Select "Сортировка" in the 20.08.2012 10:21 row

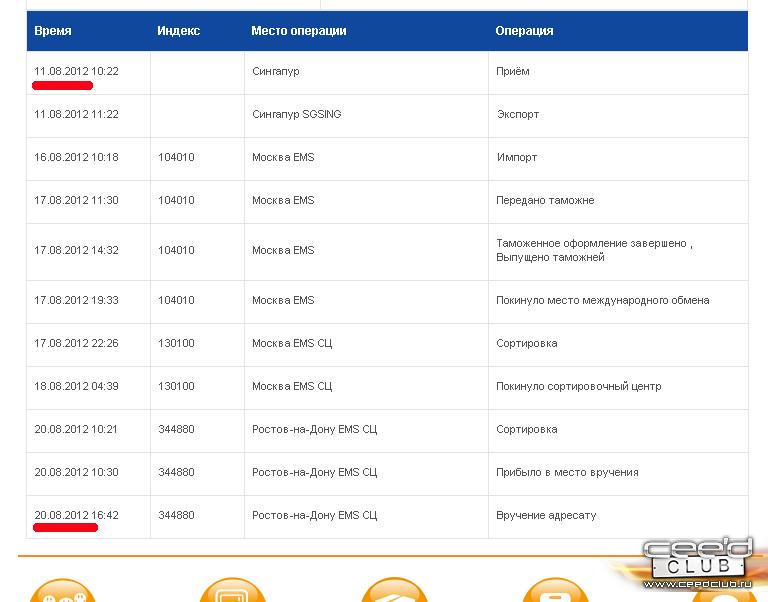click(x=527, y=430)
